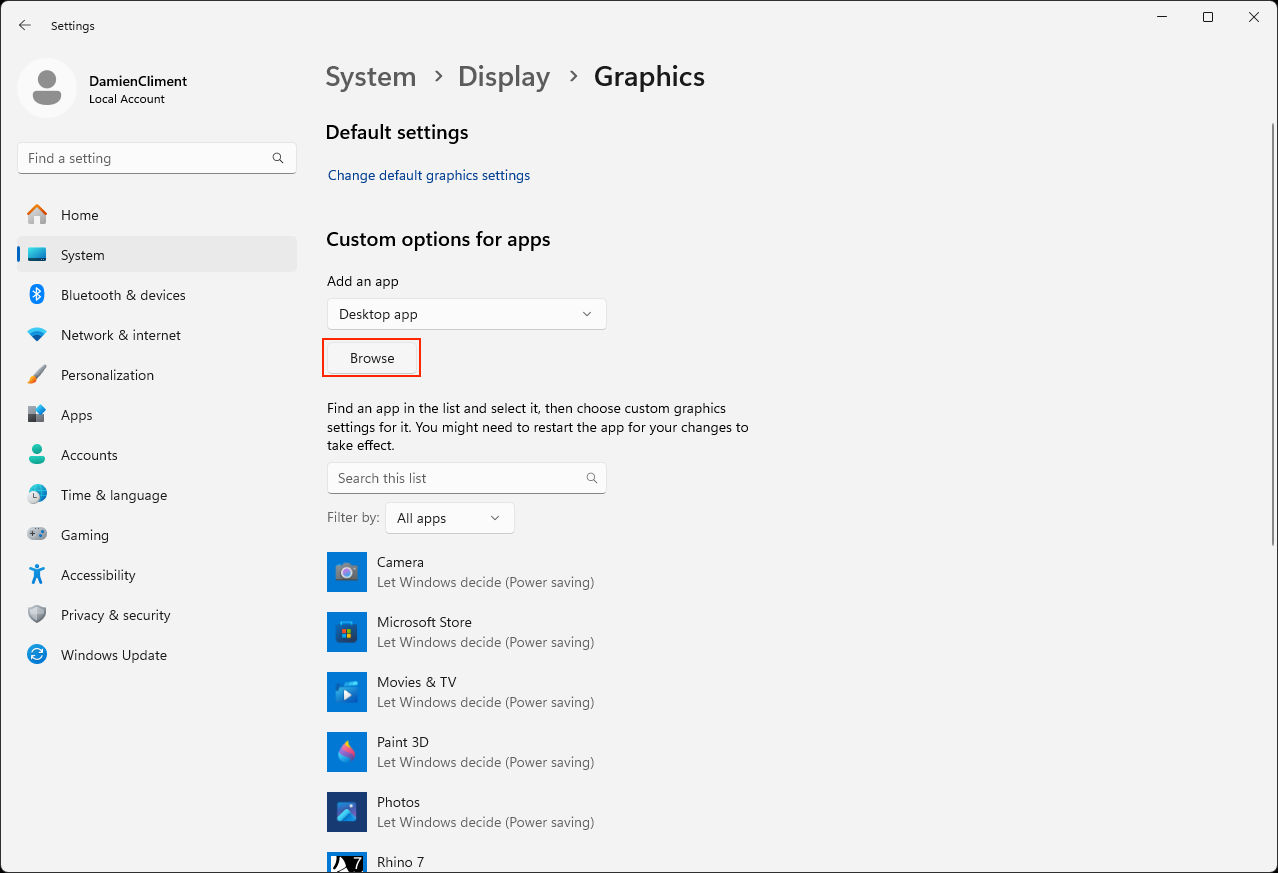Select Rhino 7 entry text

[400, 862]
